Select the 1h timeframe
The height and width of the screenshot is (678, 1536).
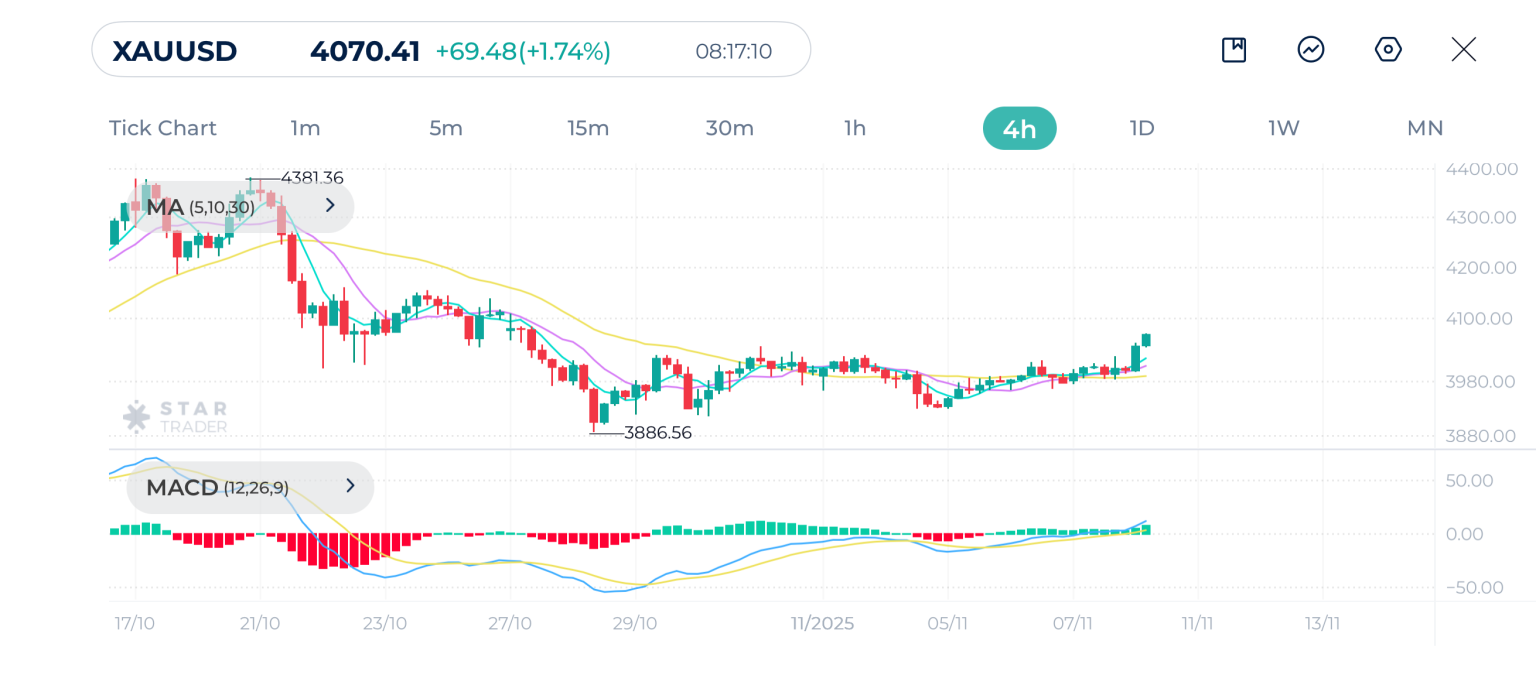855,128
